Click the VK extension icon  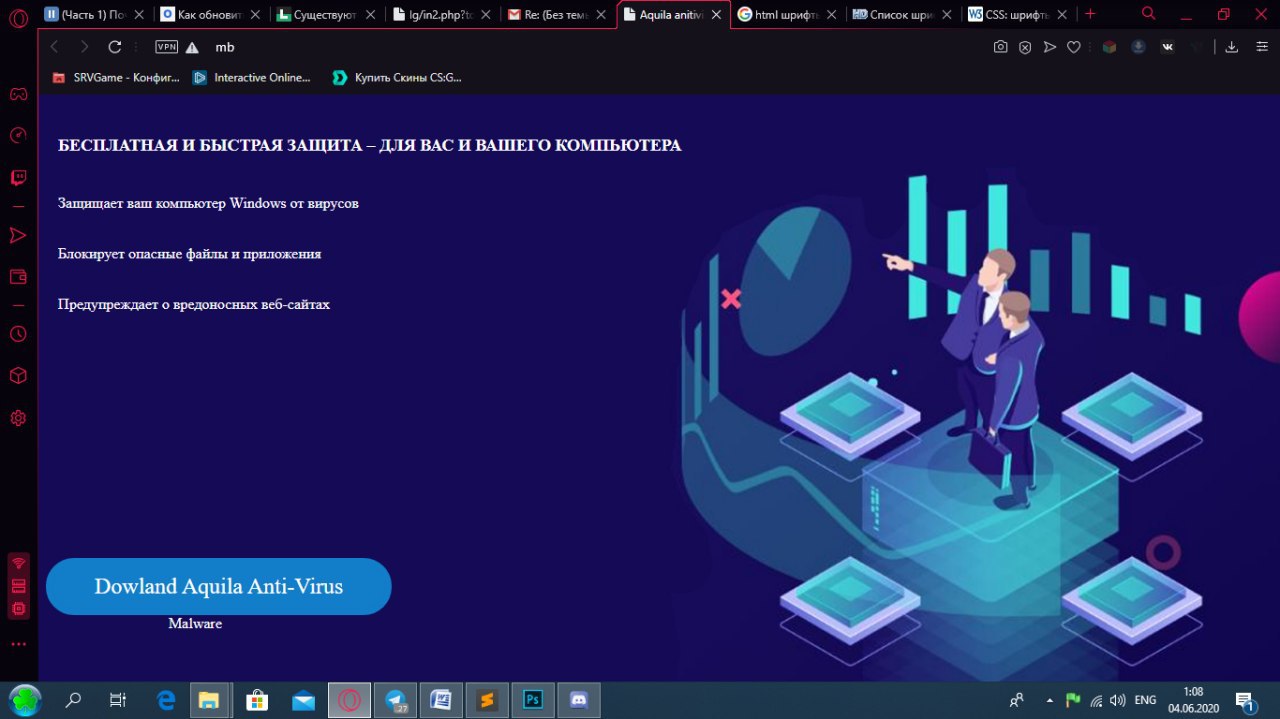coord(1167,47)
